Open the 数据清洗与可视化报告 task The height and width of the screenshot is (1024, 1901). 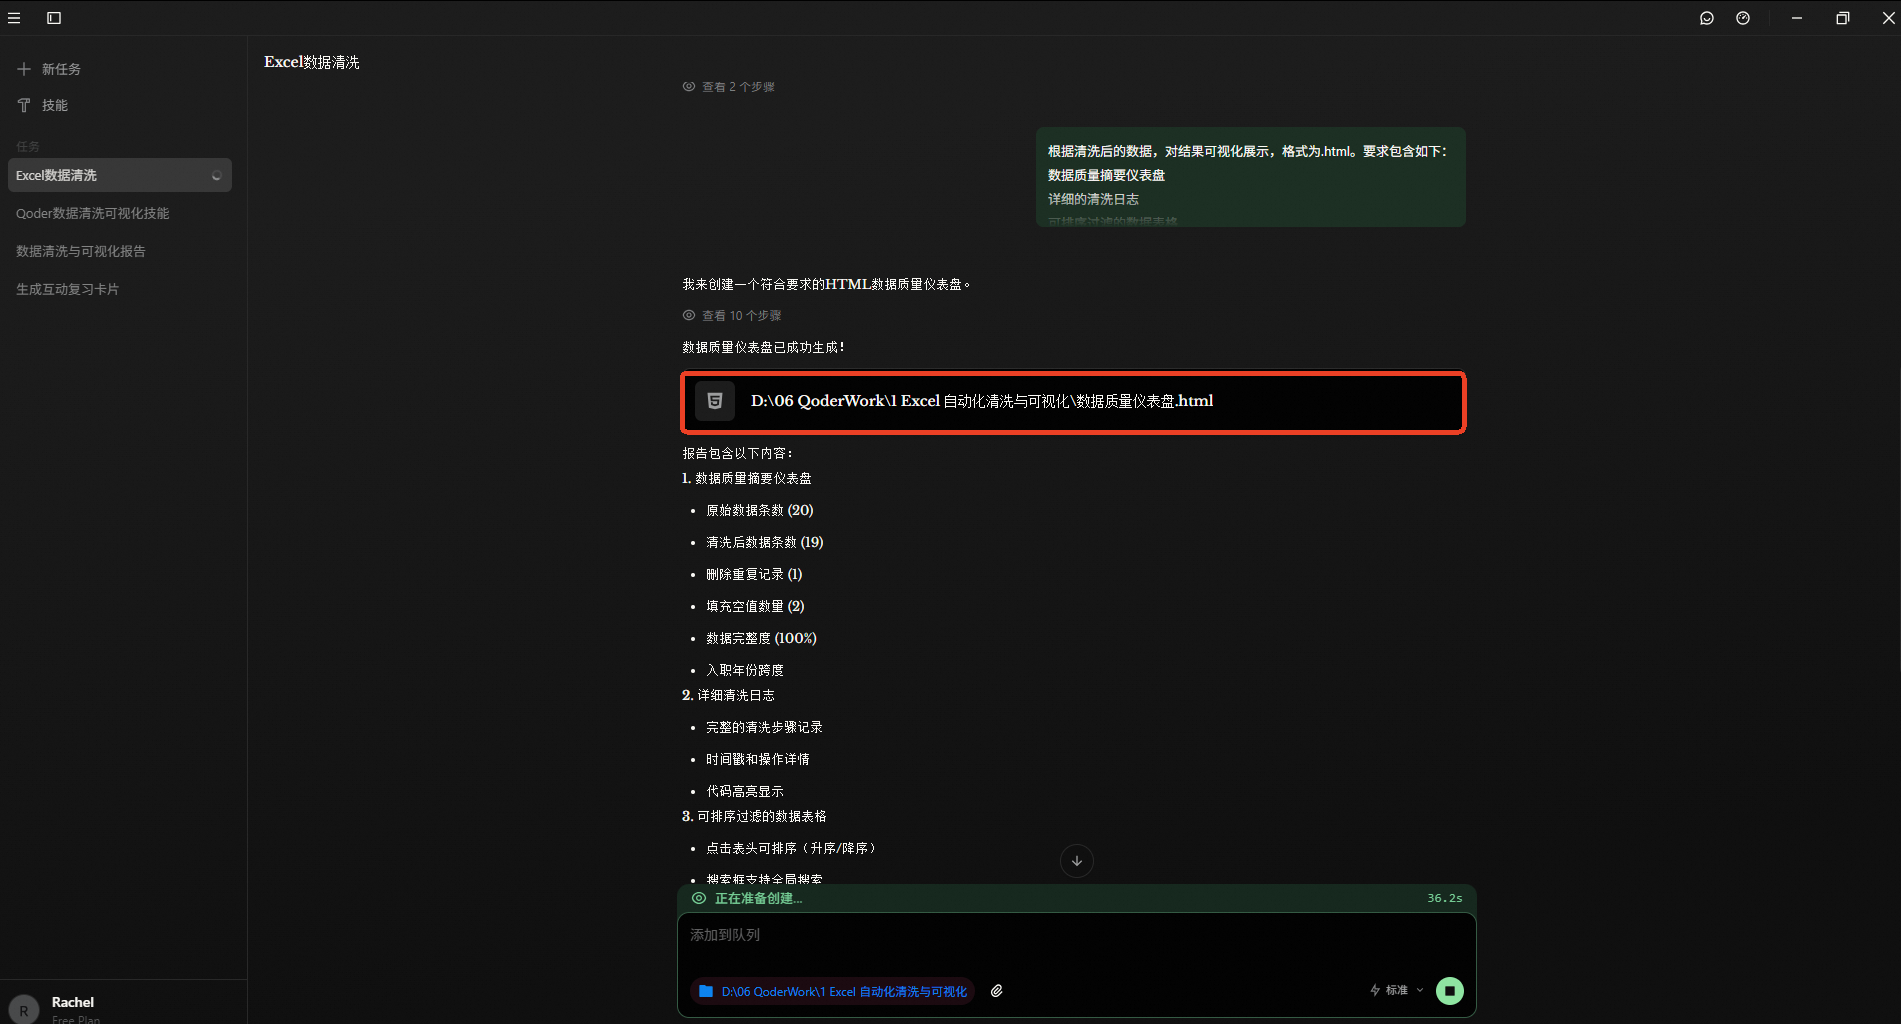point(120,251)
